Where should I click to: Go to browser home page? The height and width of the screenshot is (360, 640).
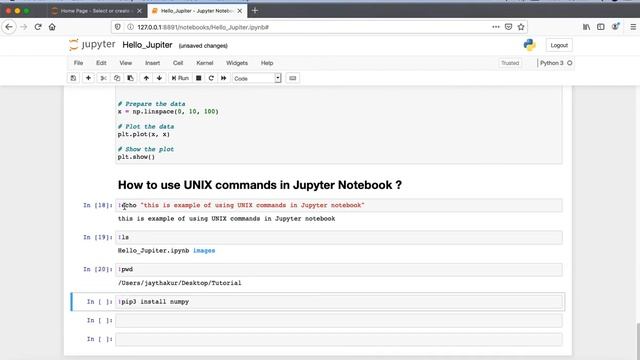(52, 27)
